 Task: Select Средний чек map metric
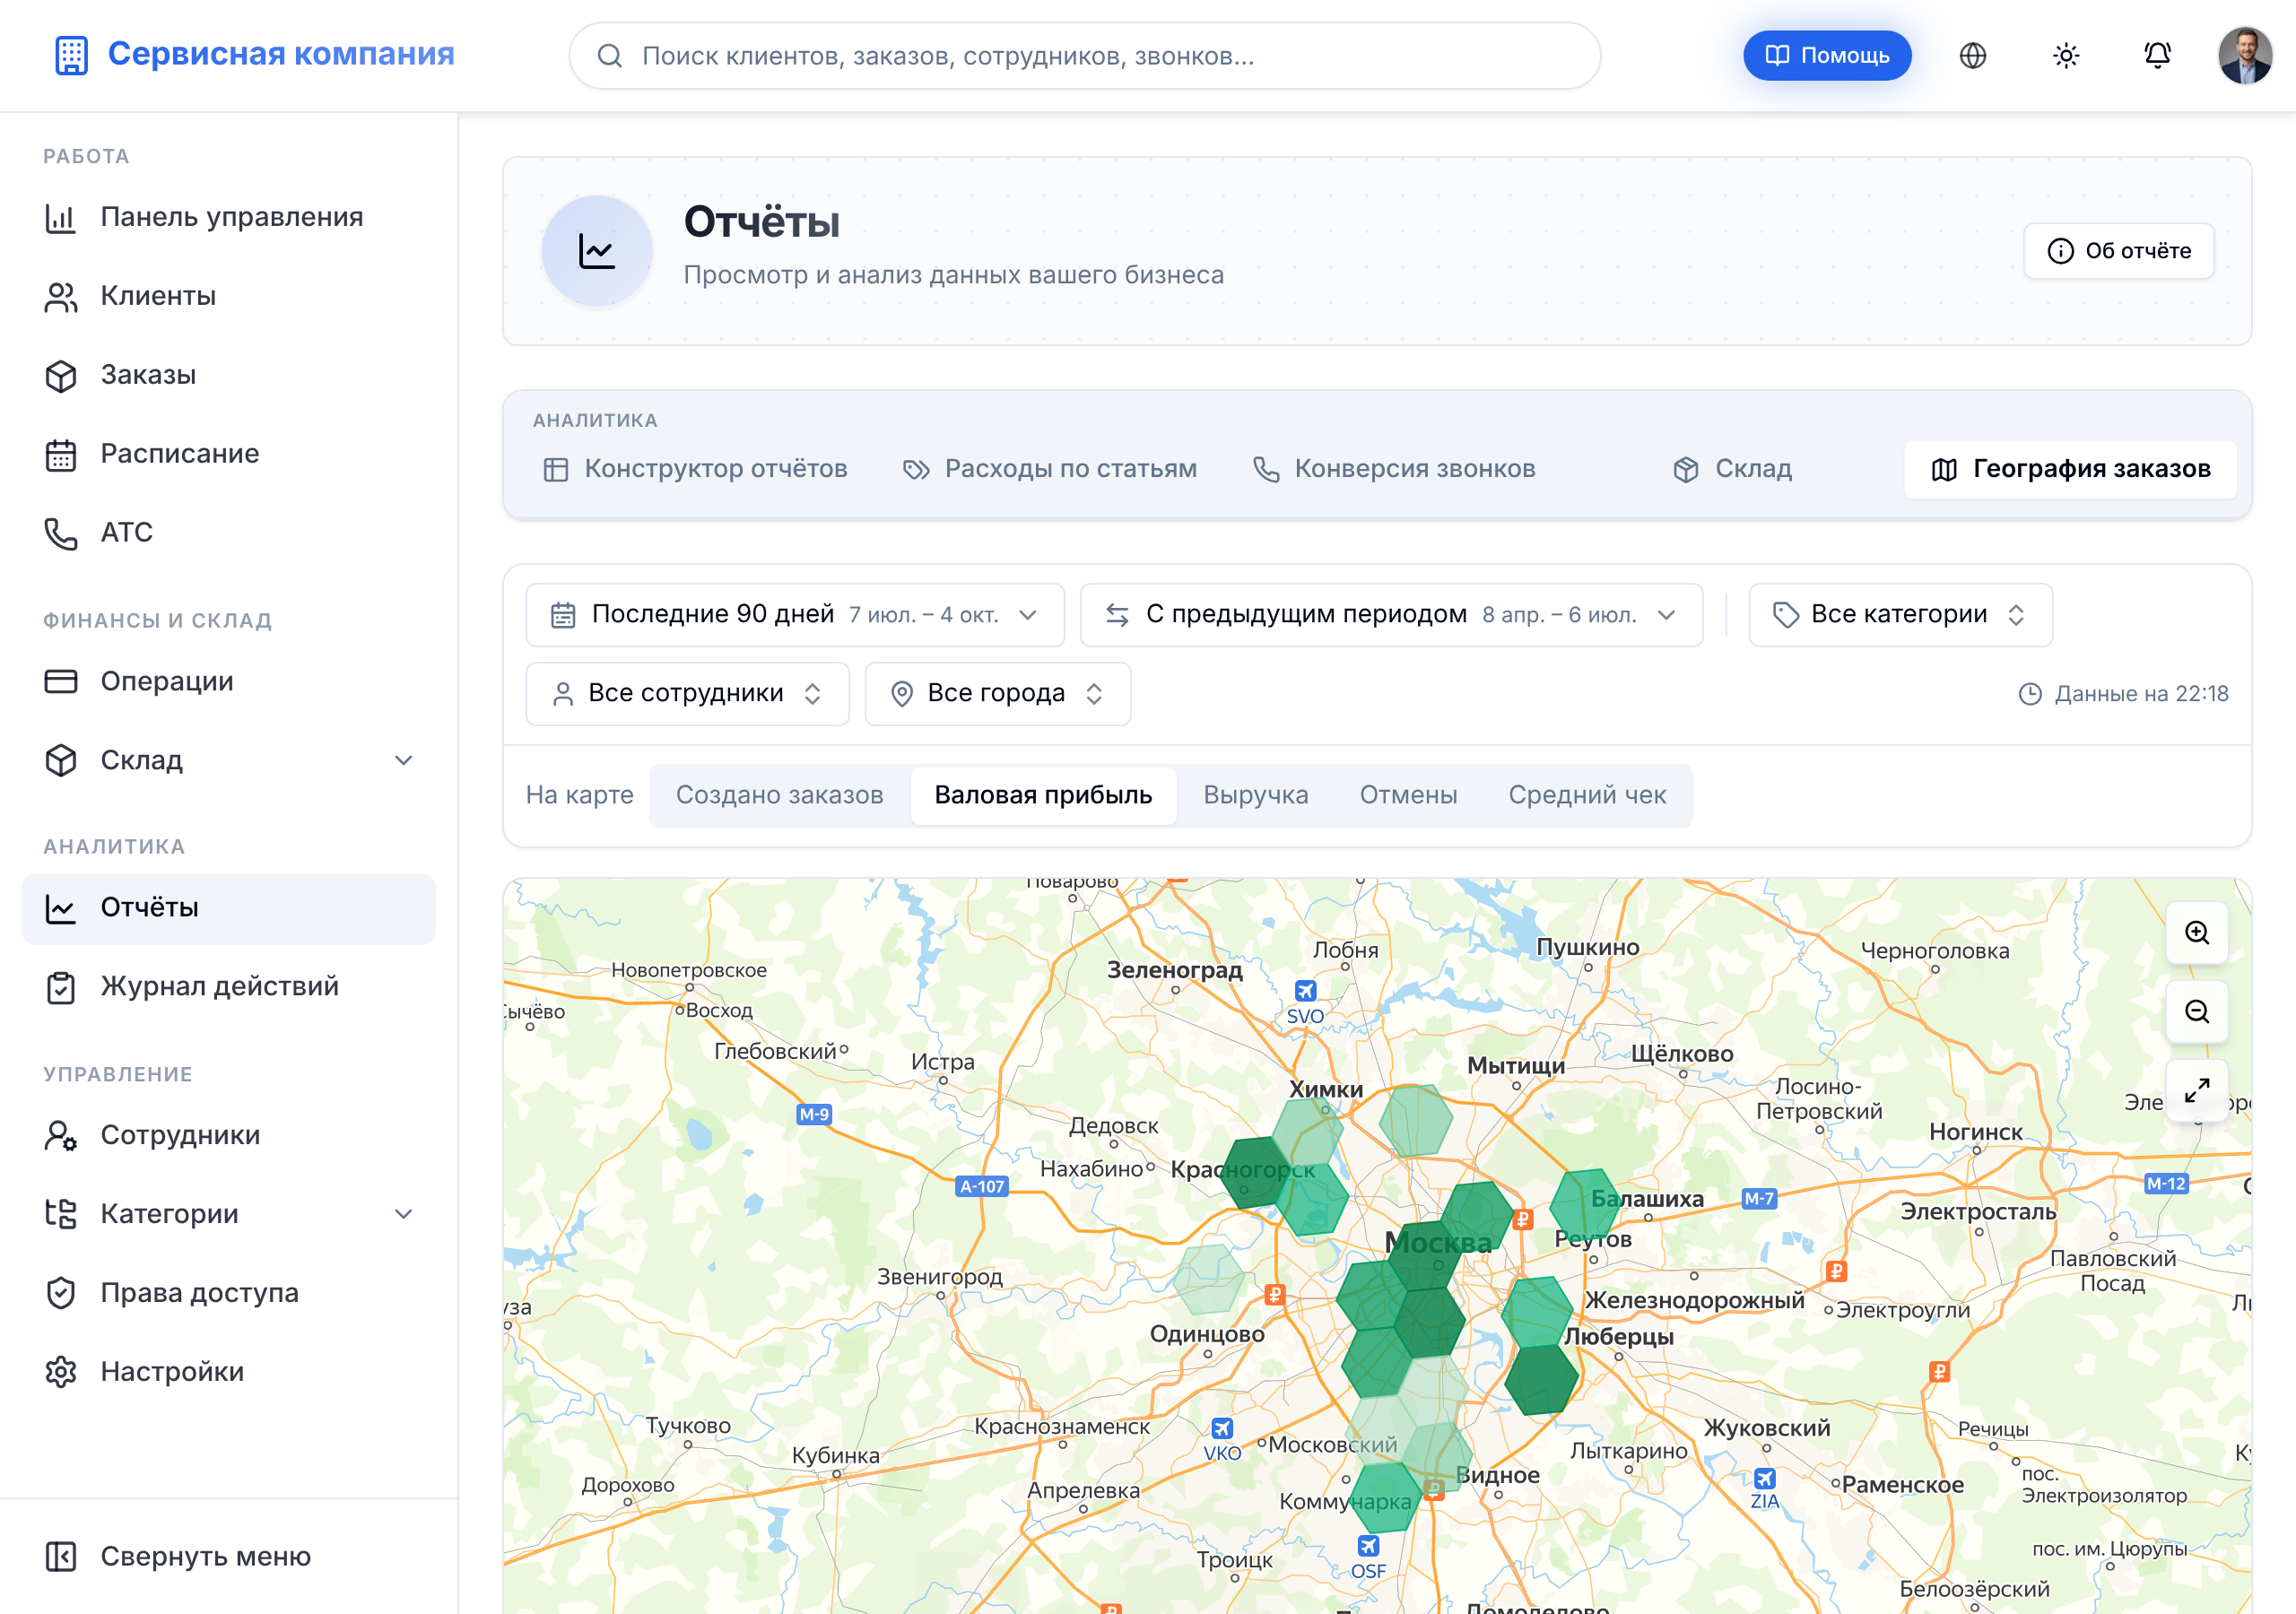(1587, 796)
